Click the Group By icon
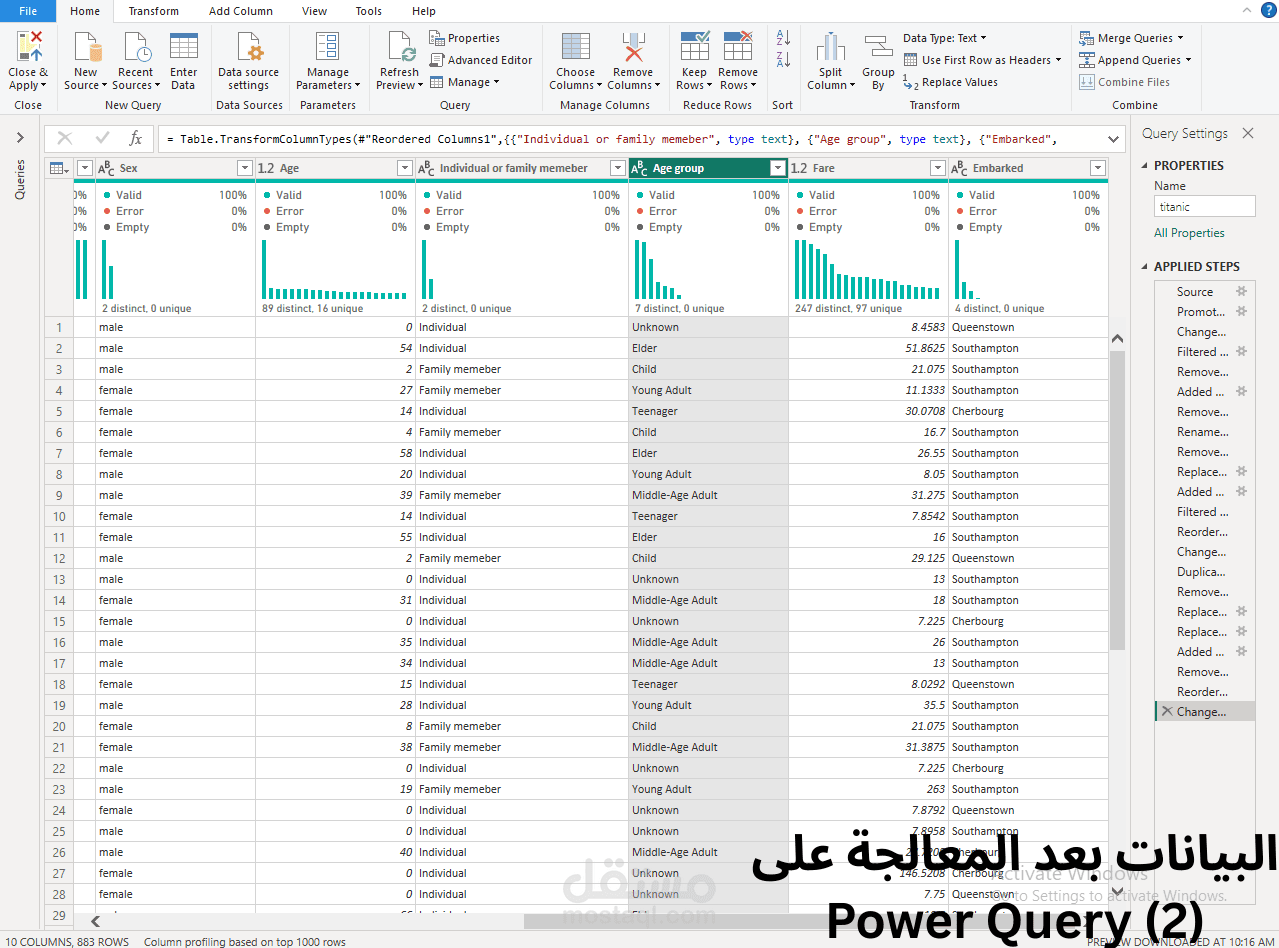This screenshot has width=1279, height=948. (x=878, y=46)
